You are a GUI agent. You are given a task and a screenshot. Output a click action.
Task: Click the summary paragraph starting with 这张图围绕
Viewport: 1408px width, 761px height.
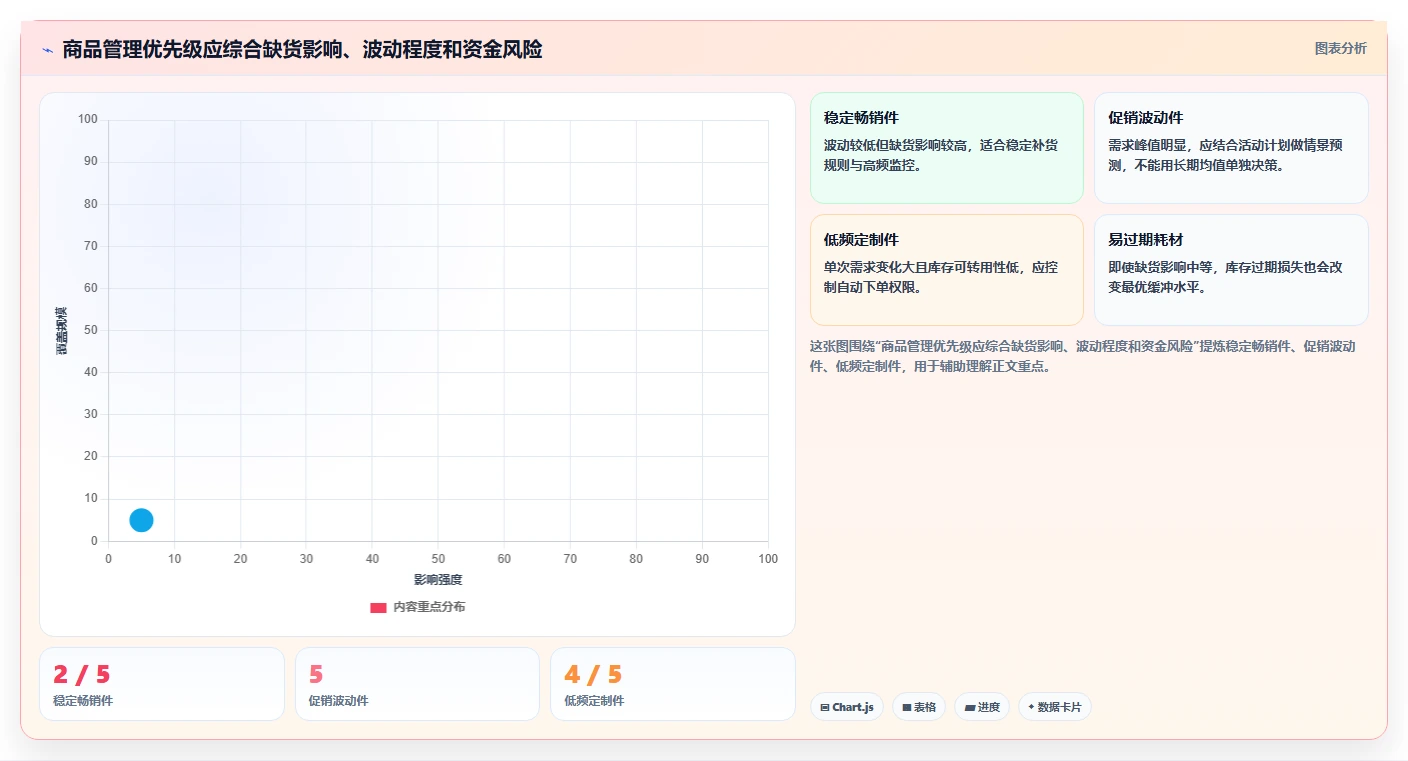(x=1085, y=356)
